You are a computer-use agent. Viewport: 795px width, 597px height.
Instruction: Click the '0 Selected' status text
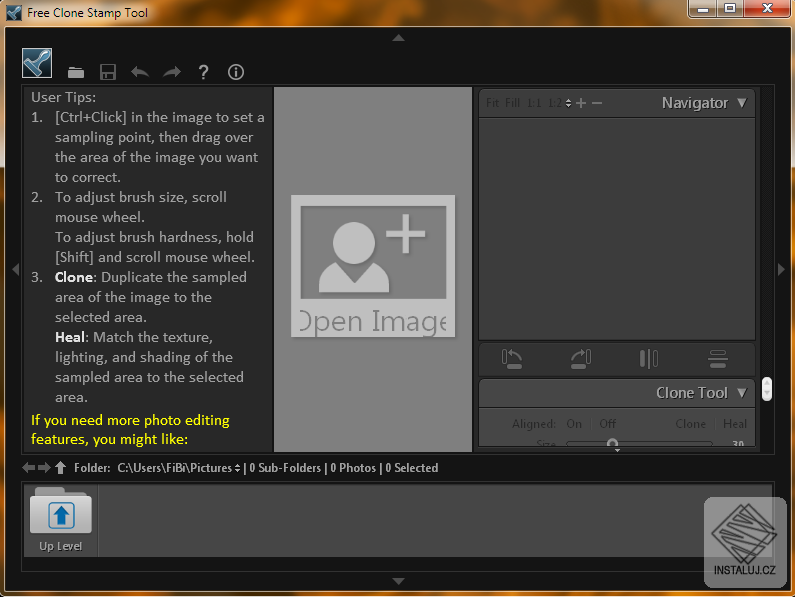click(x=411, y=468)
